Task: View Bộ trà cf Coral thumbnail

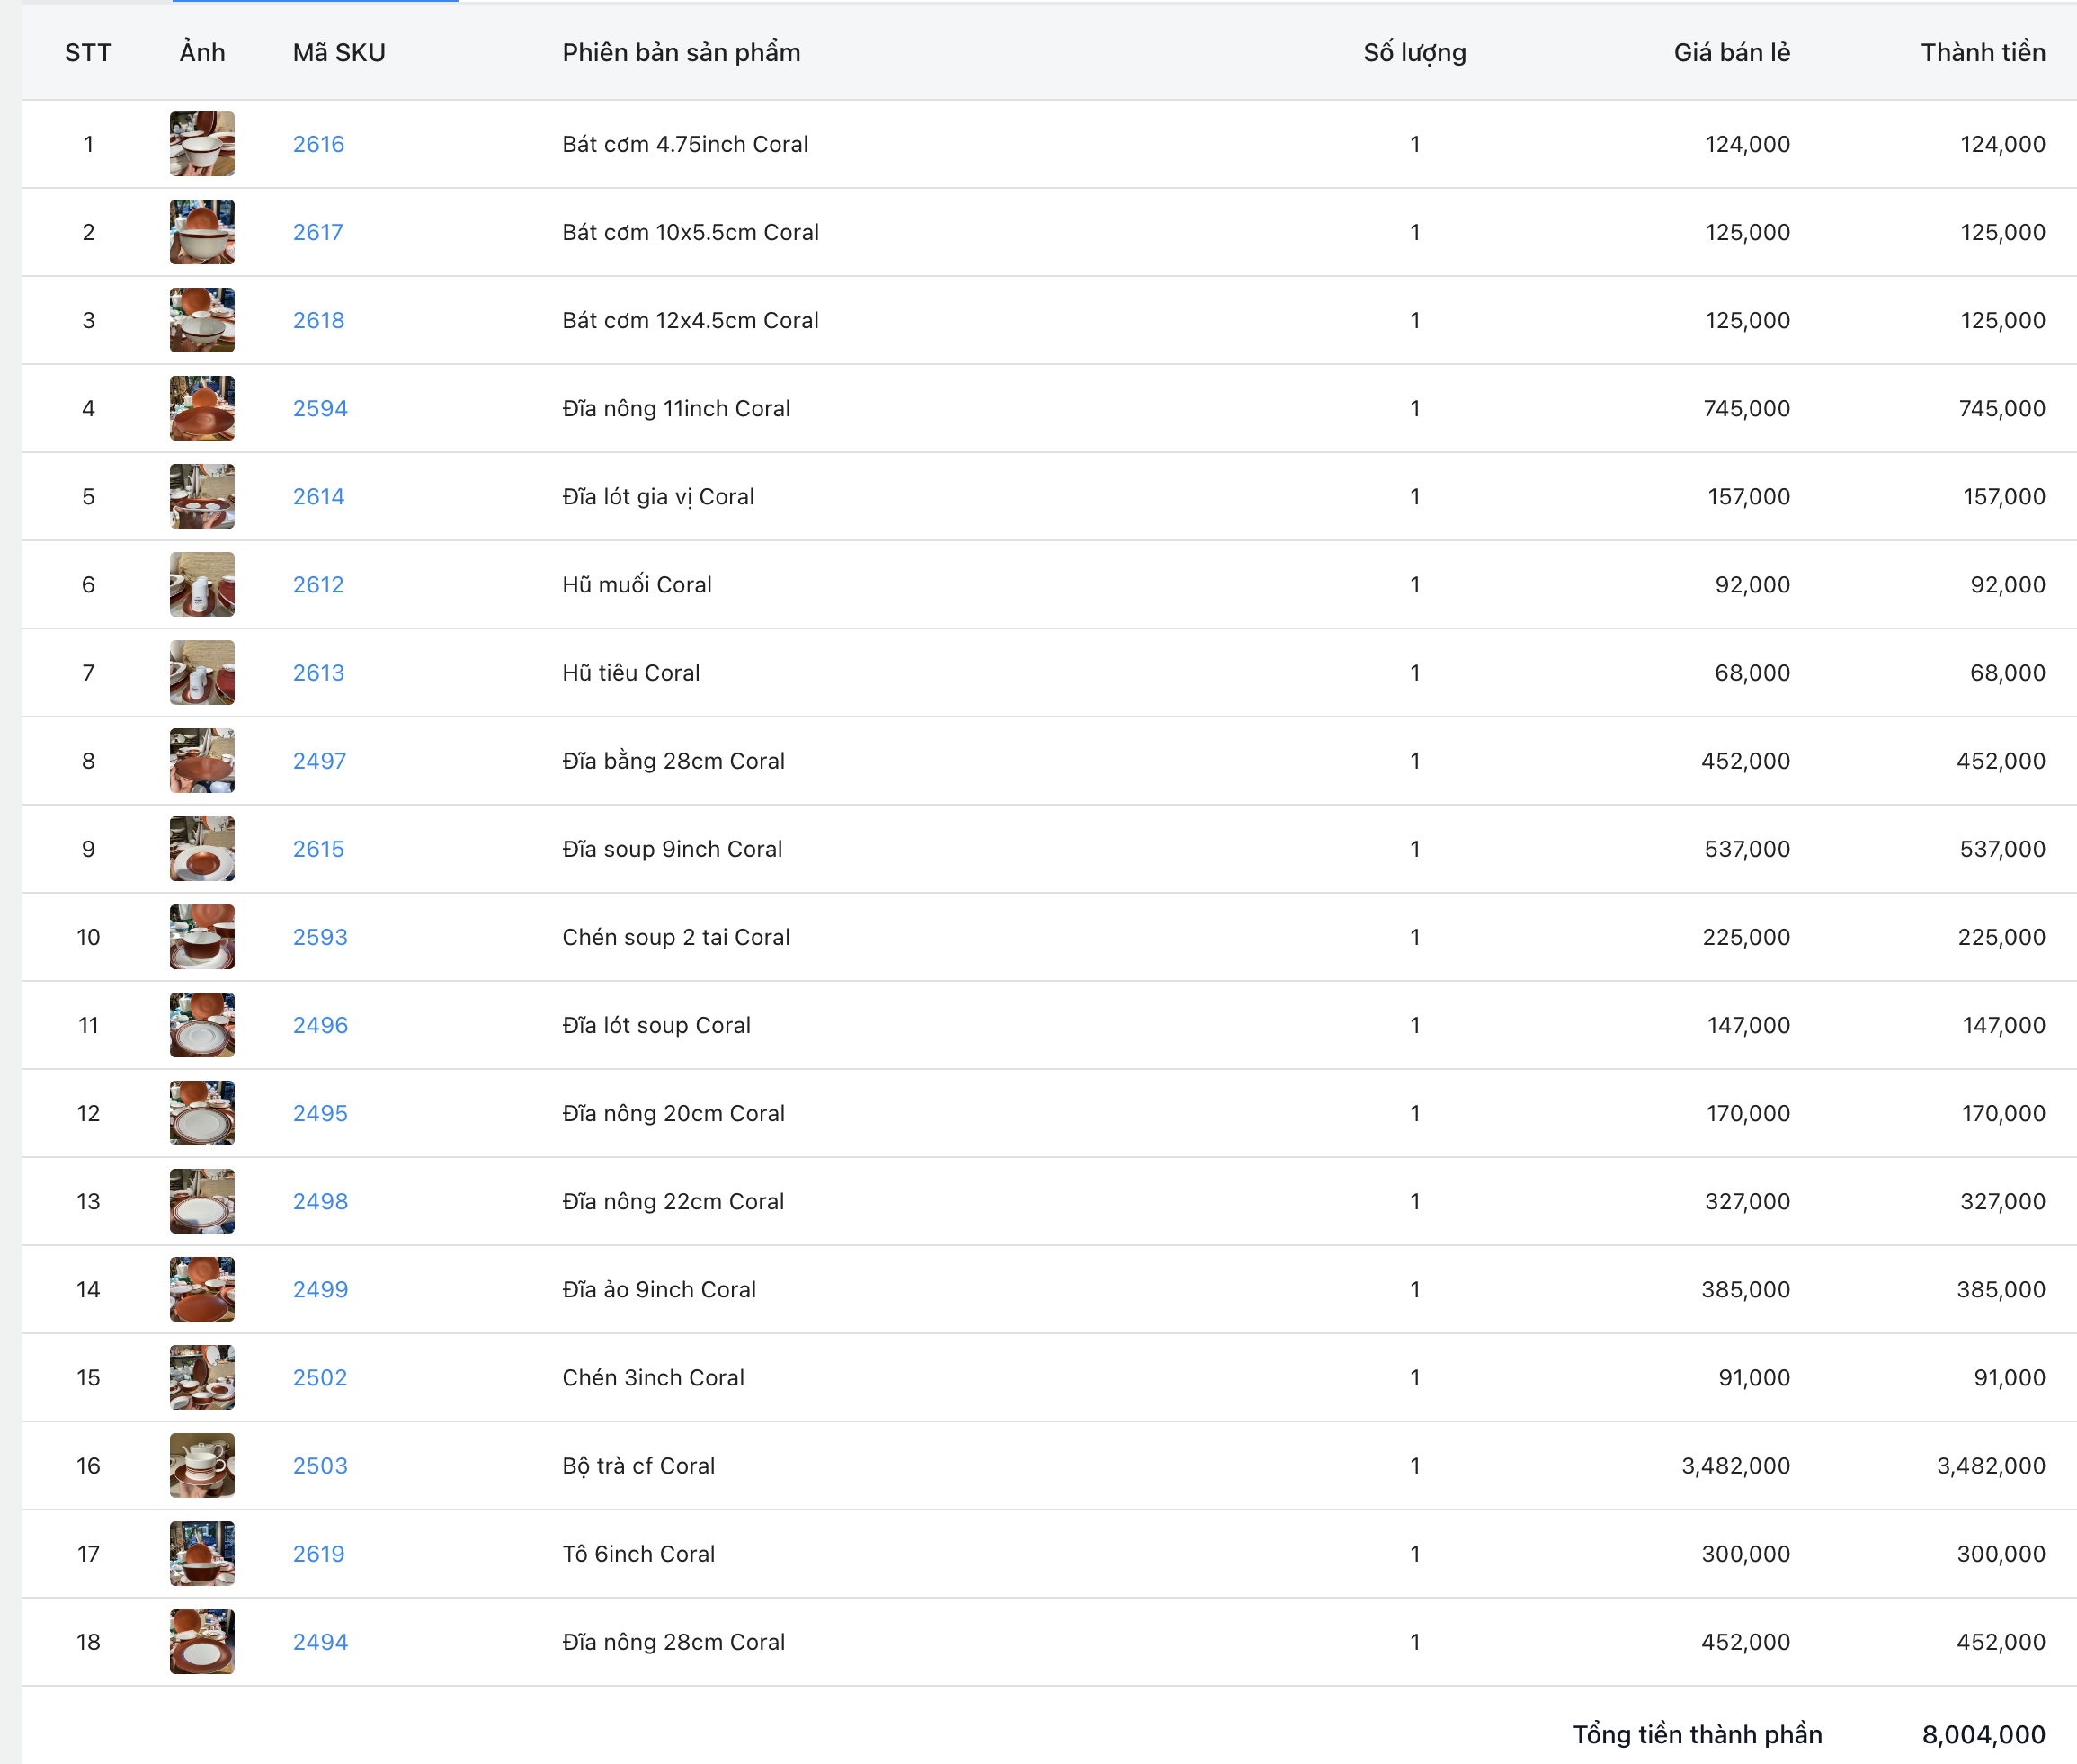Action: pyautogui.click(x=202, y=1465)
